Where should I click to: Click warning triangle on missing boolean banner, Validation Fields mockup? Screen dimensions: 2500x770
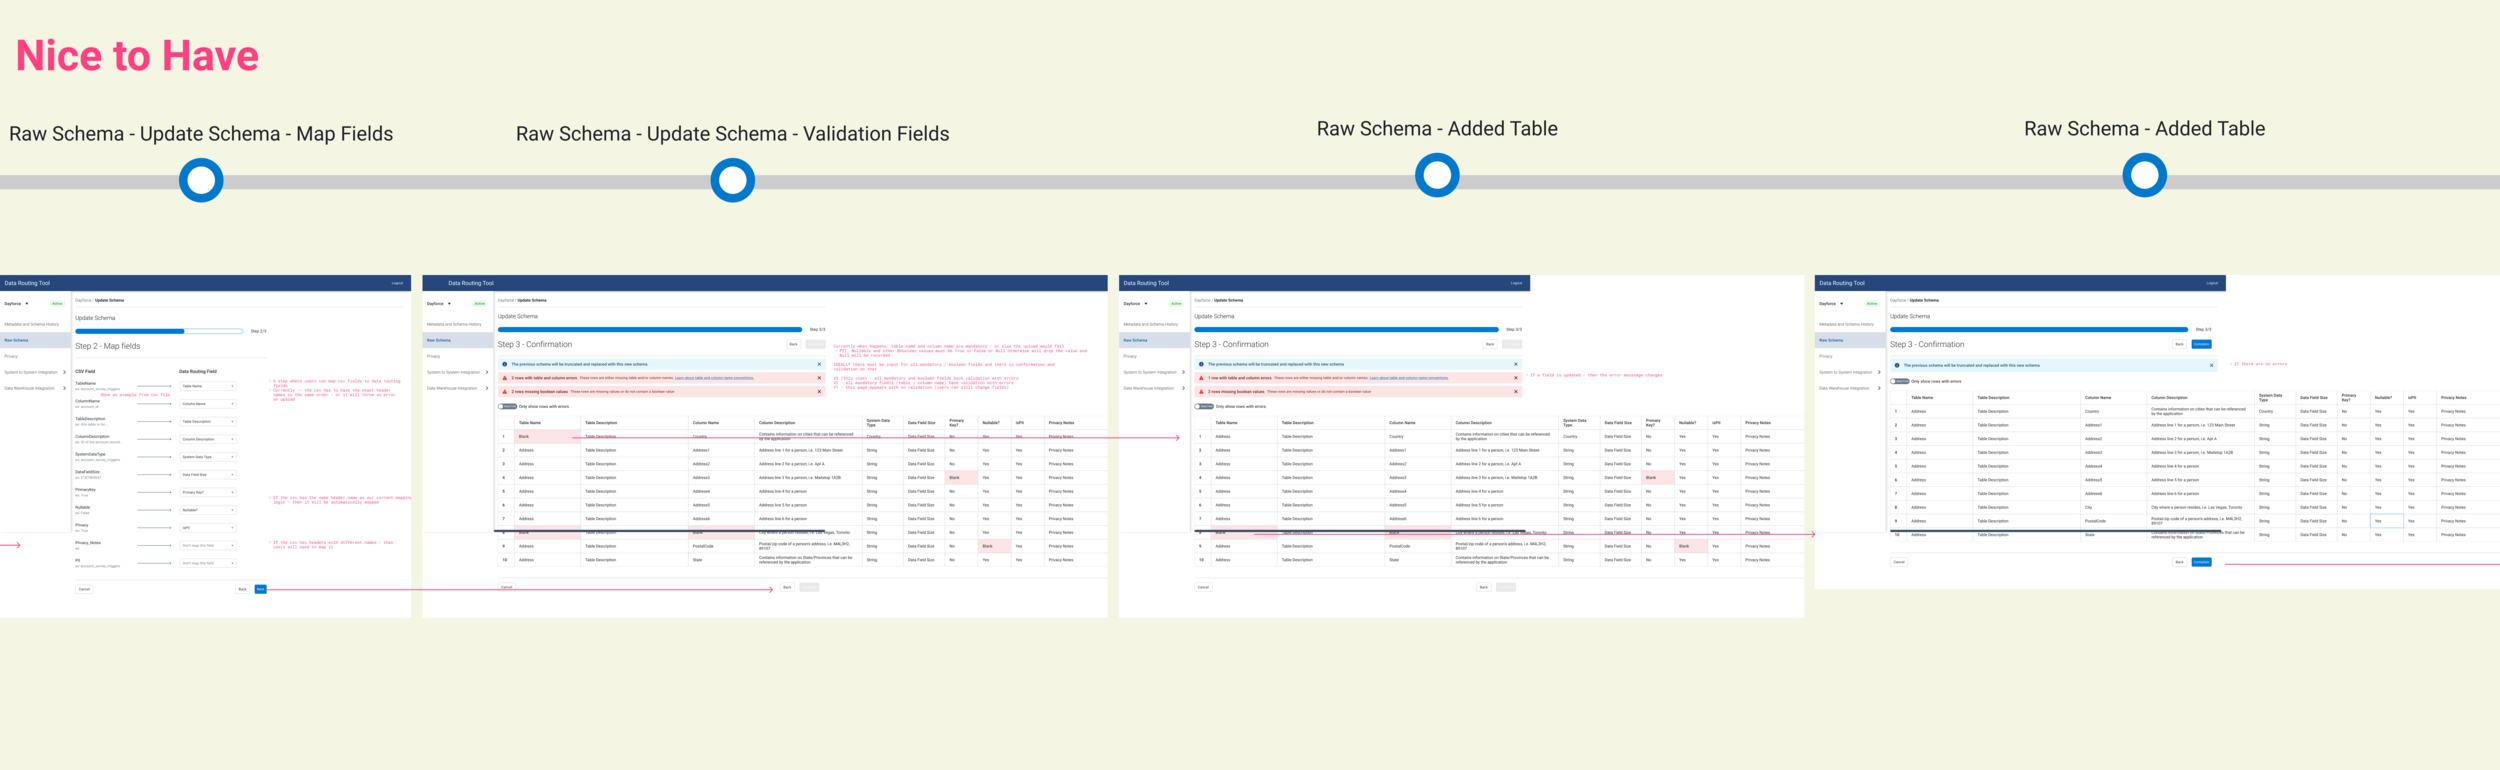coord(504,391)
